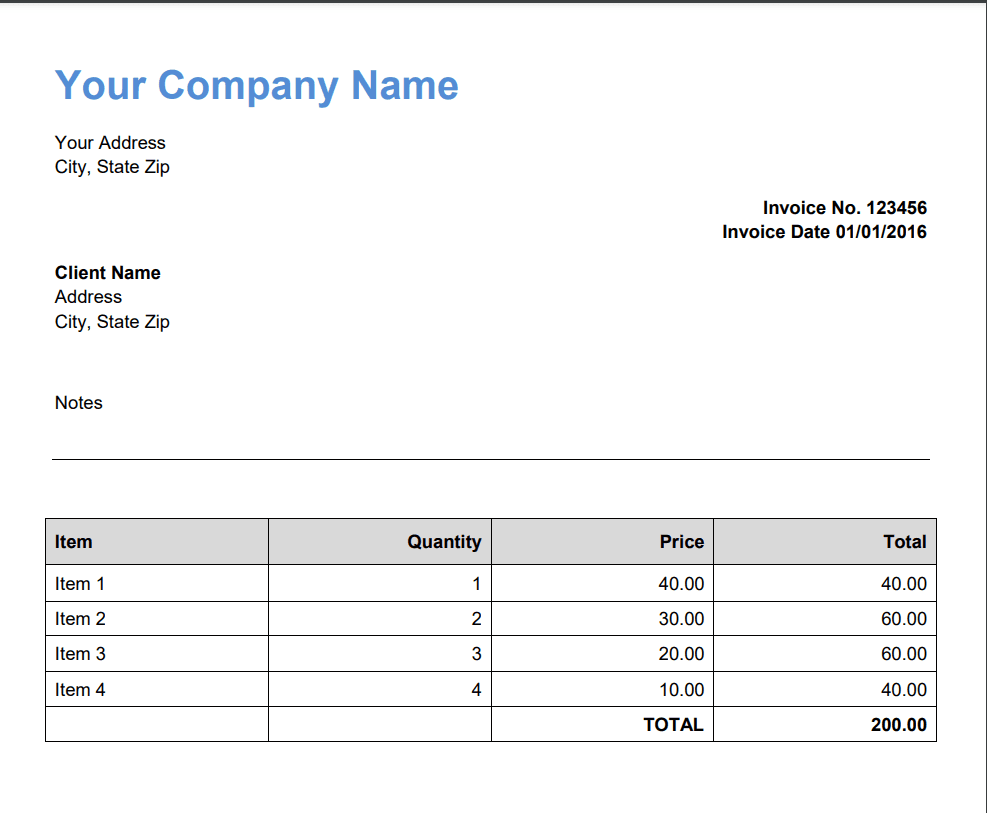The image size is (987, 813).
Task: Click the client's "City, State Zip" line
Action: click(112, 322)
